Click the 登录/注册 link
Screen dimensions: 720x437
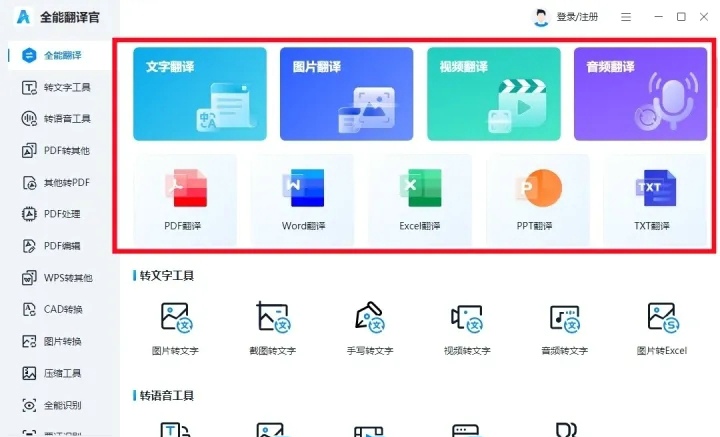pos(577,17)
